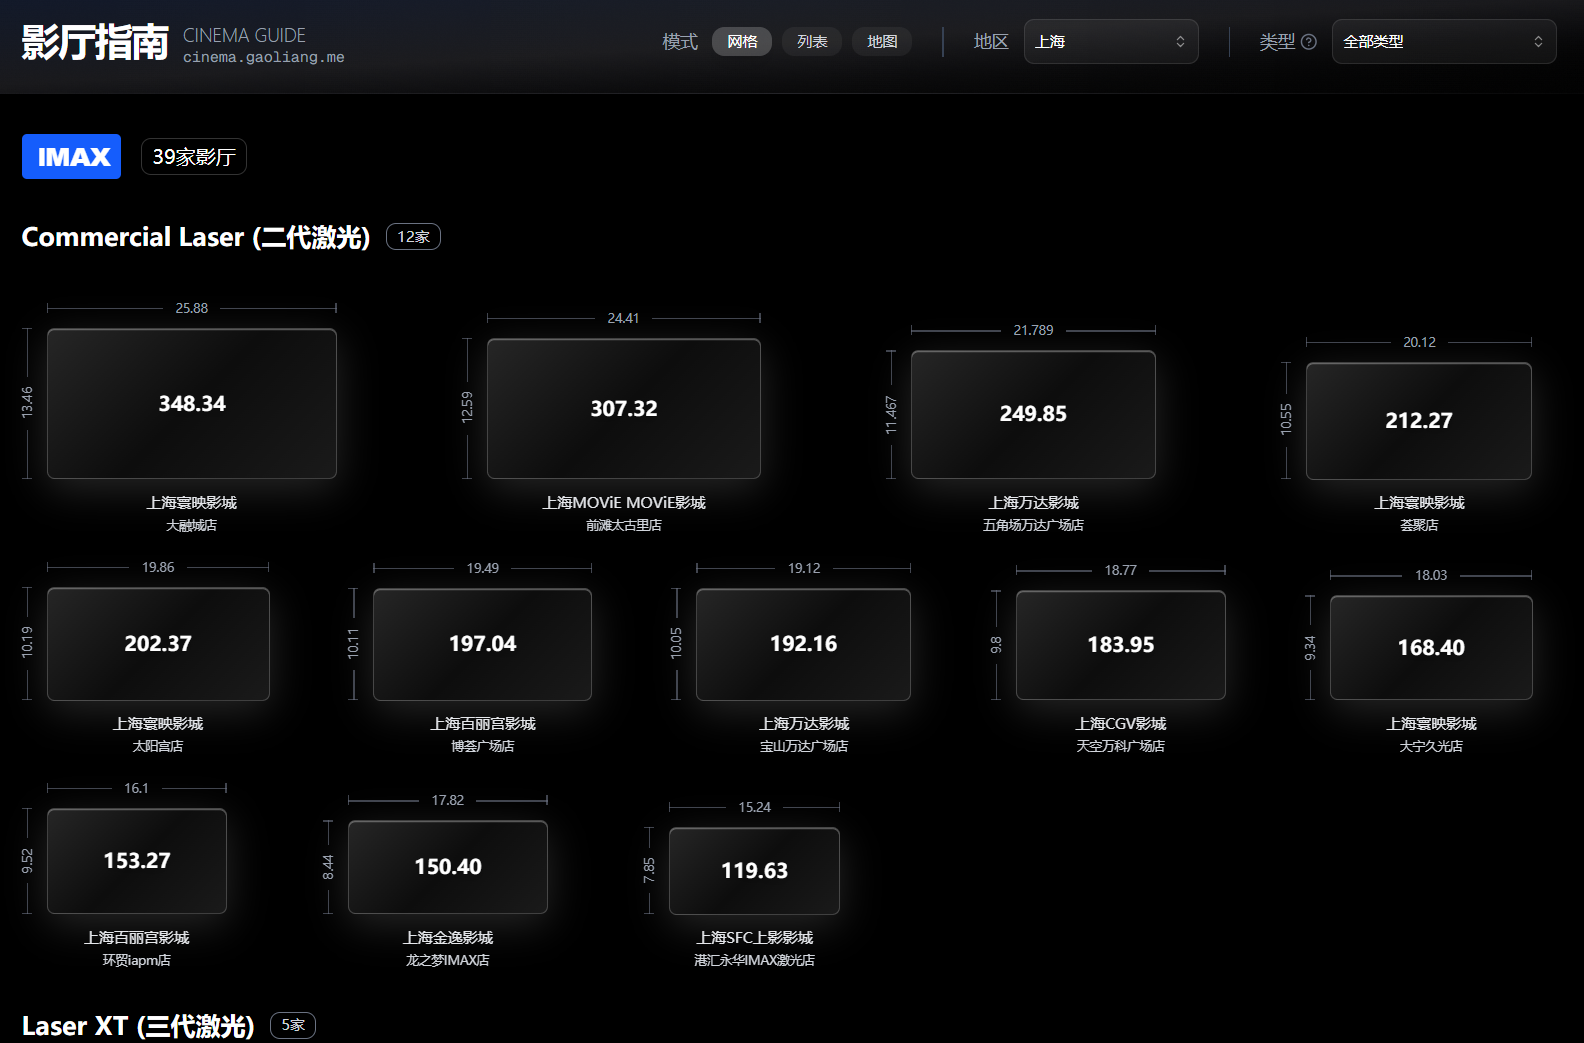The width and height of the screenshot is (1584, 1043).
Task: Open the 249.85 screen card 五角场万达广场店
Action: (x=1033, y=414)
